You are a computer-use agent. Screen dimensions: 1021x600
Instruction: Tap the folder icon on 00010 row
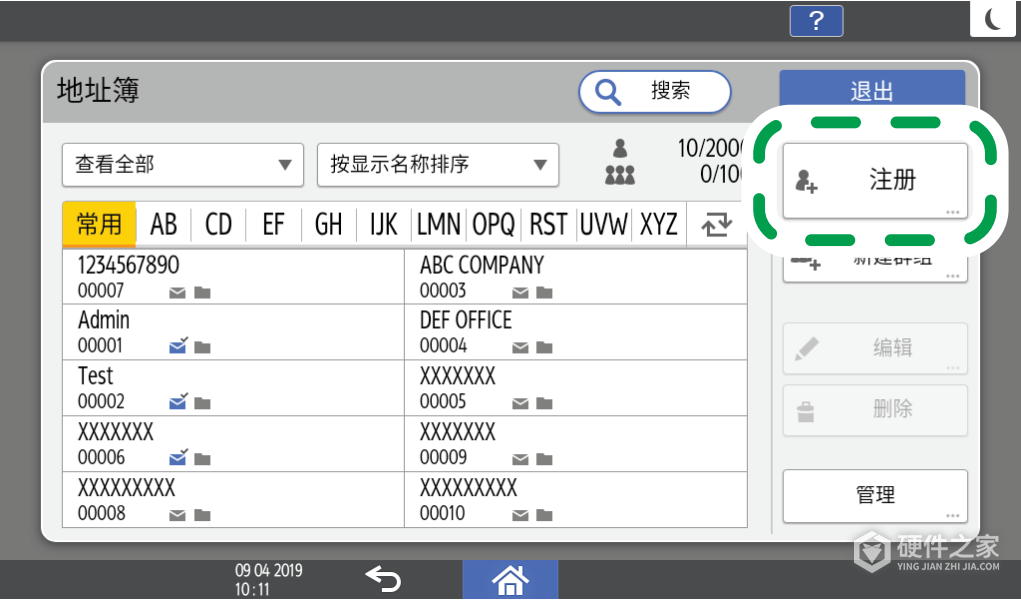pos(544,515)
